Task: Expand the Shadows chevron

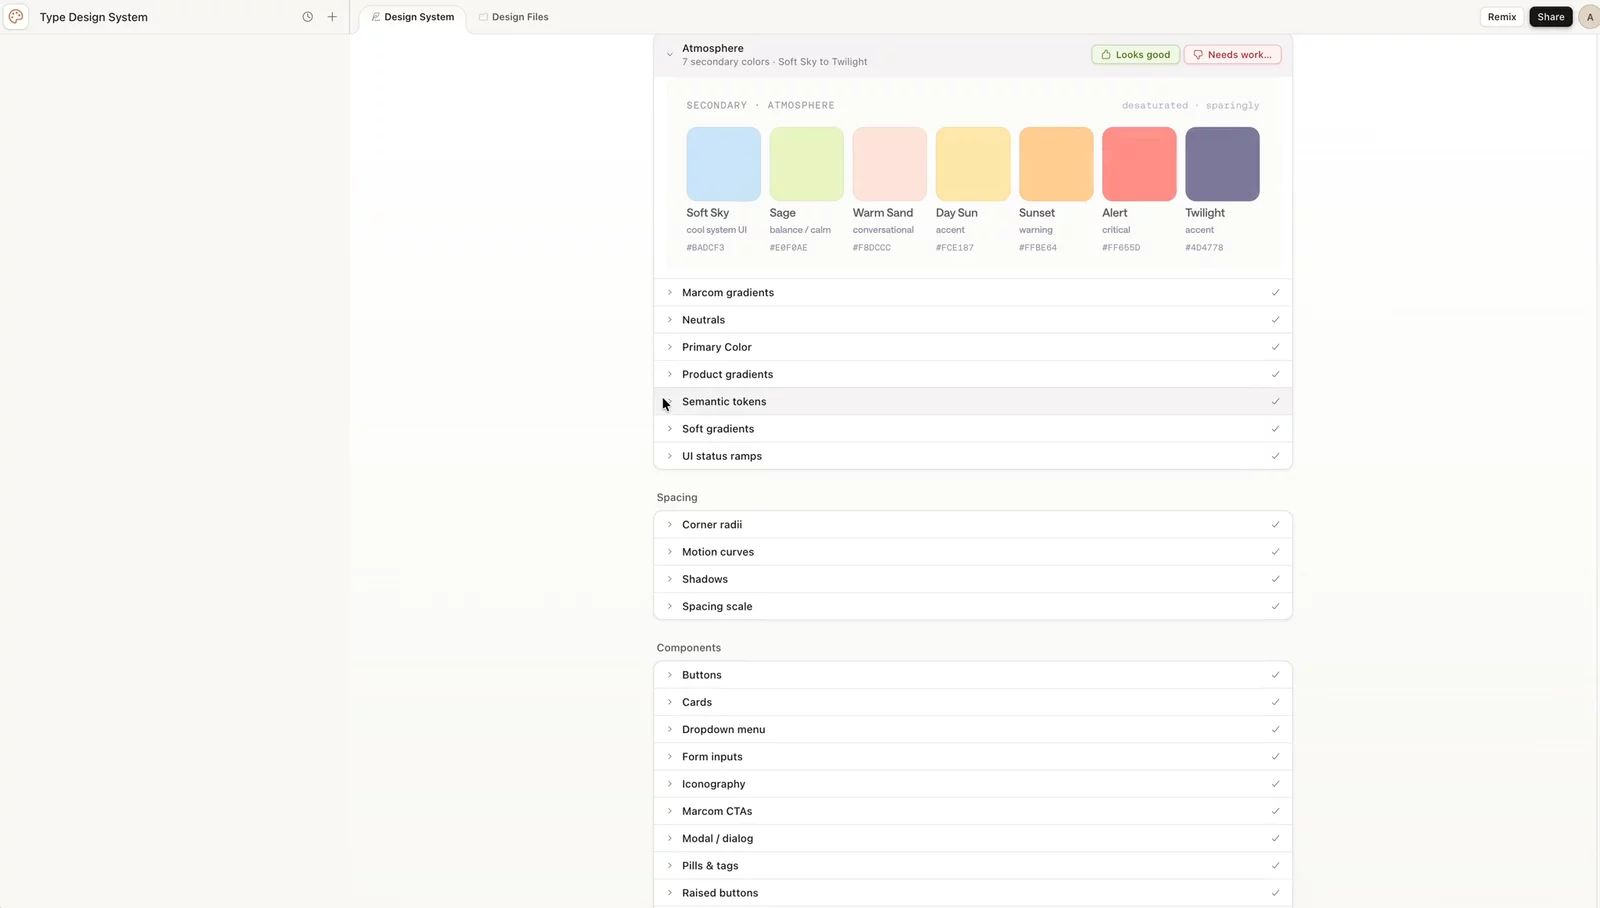Action: [x=670, y=579]
